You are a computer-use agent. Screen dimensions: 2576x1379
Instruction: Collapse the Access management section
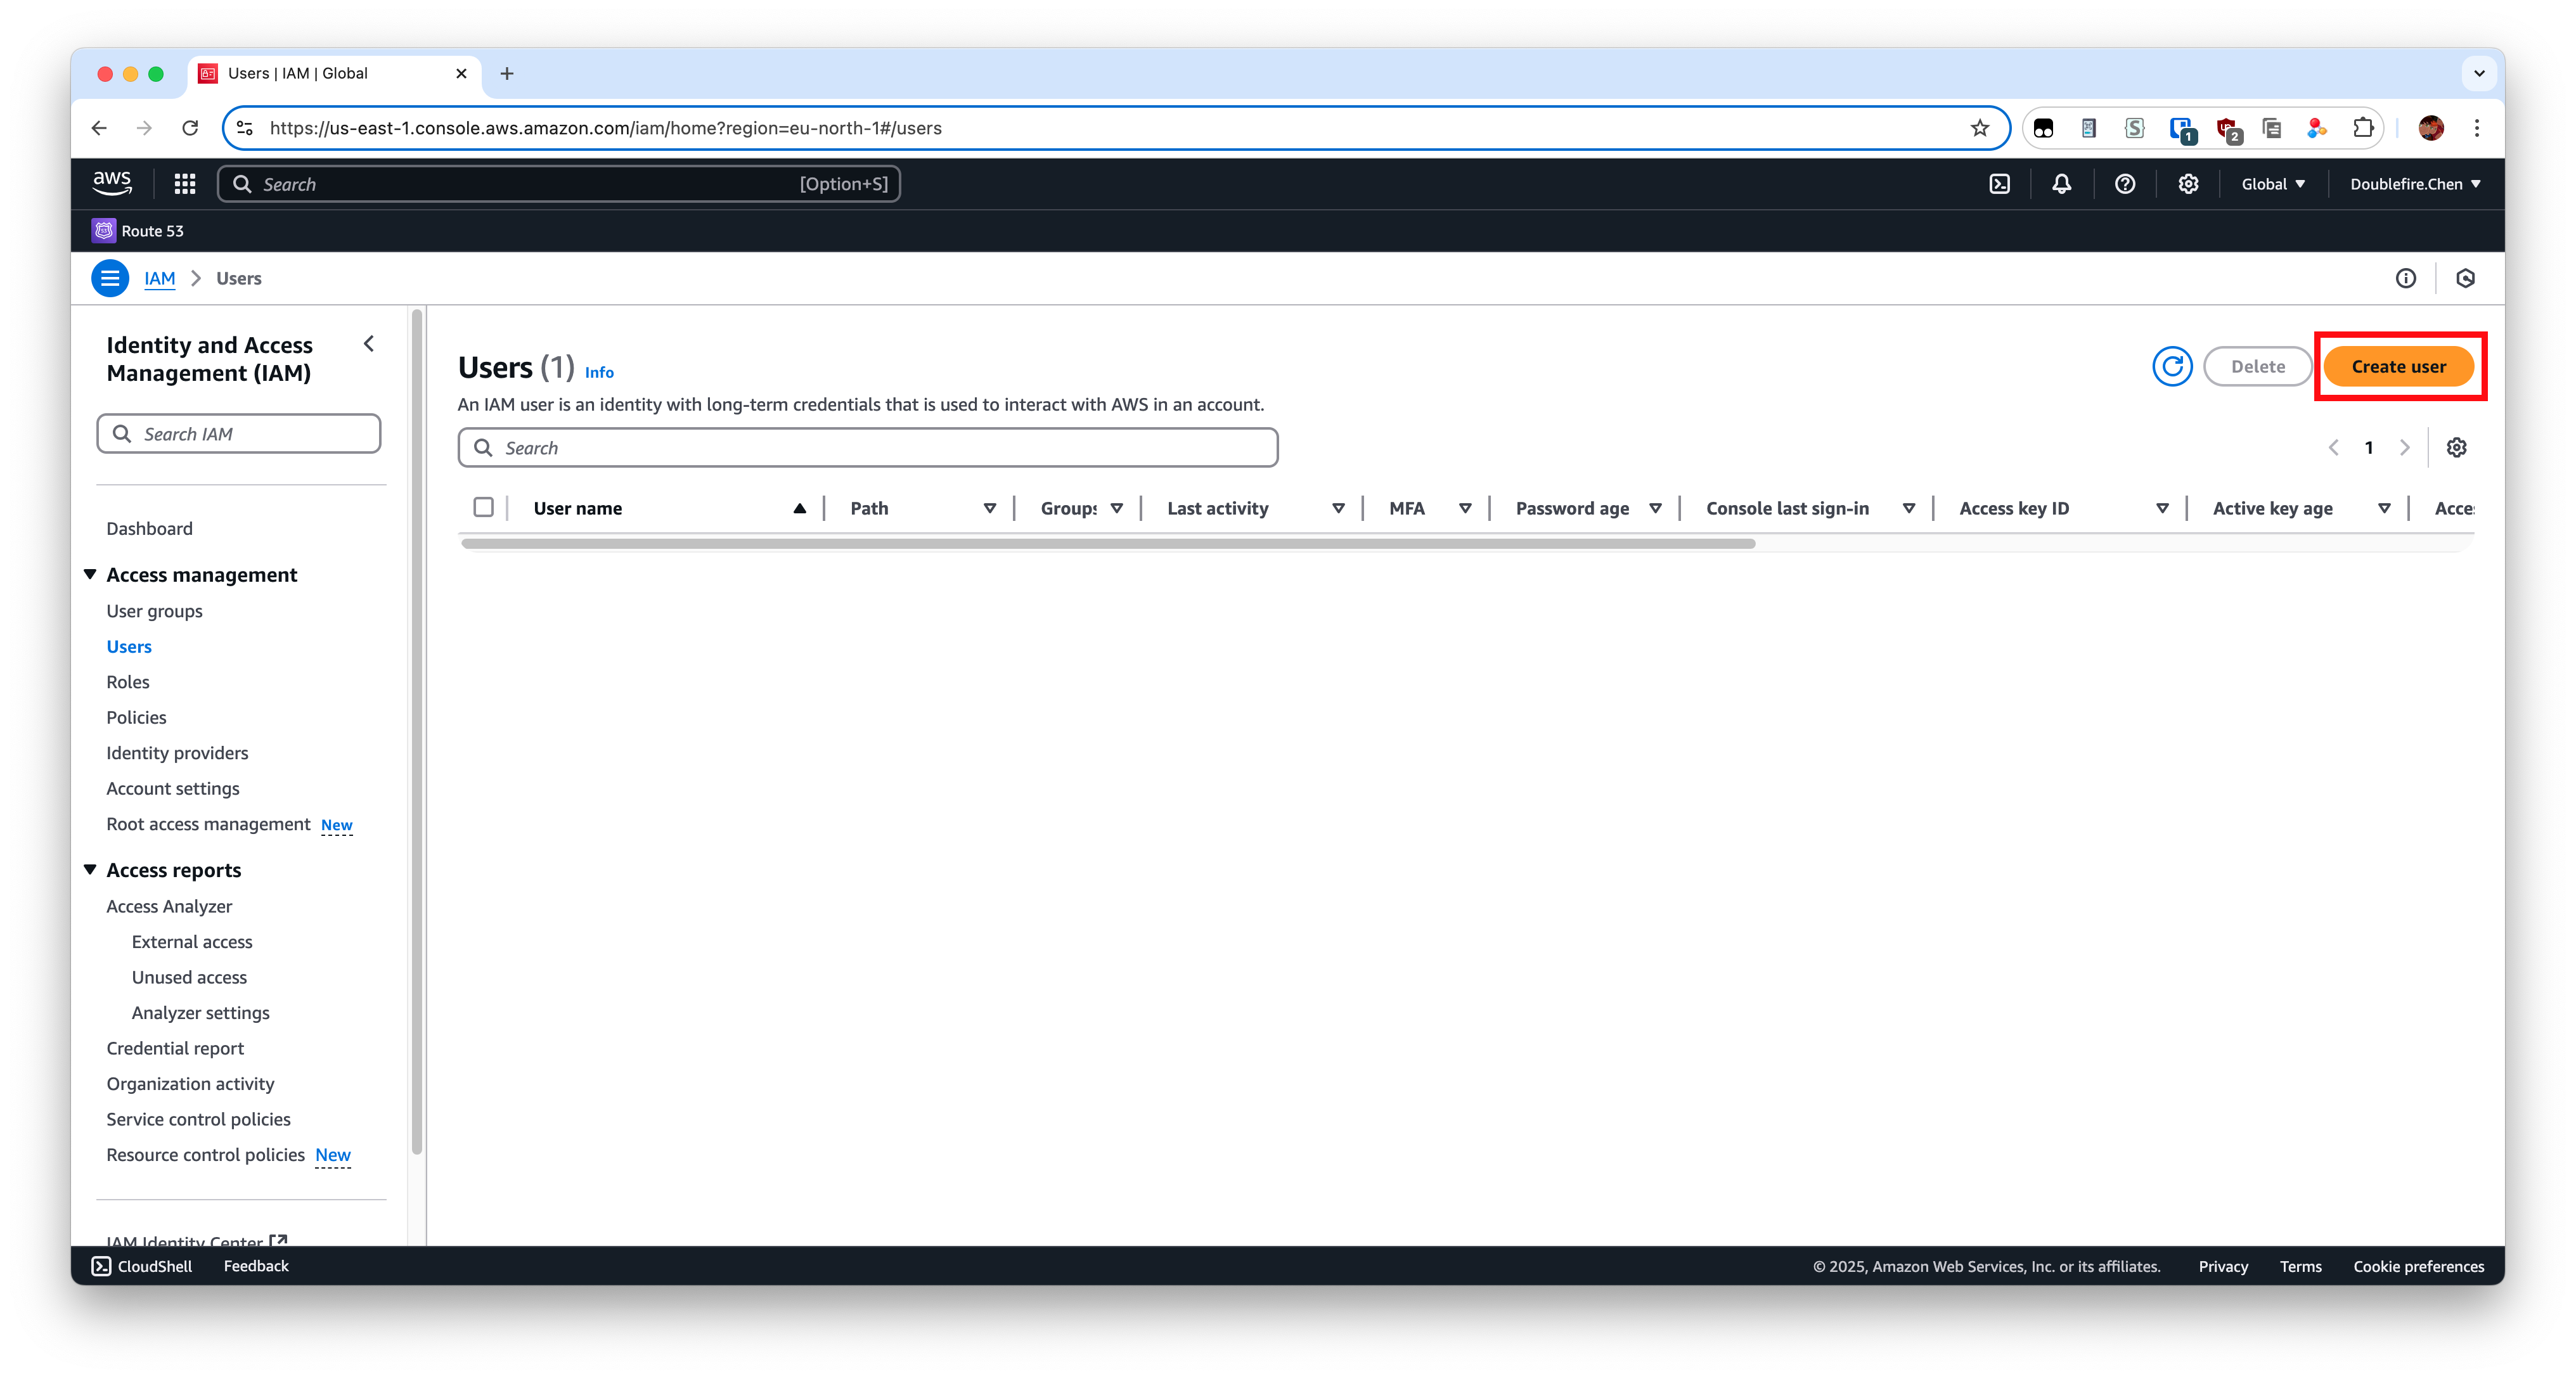click(x=90, y=574)
